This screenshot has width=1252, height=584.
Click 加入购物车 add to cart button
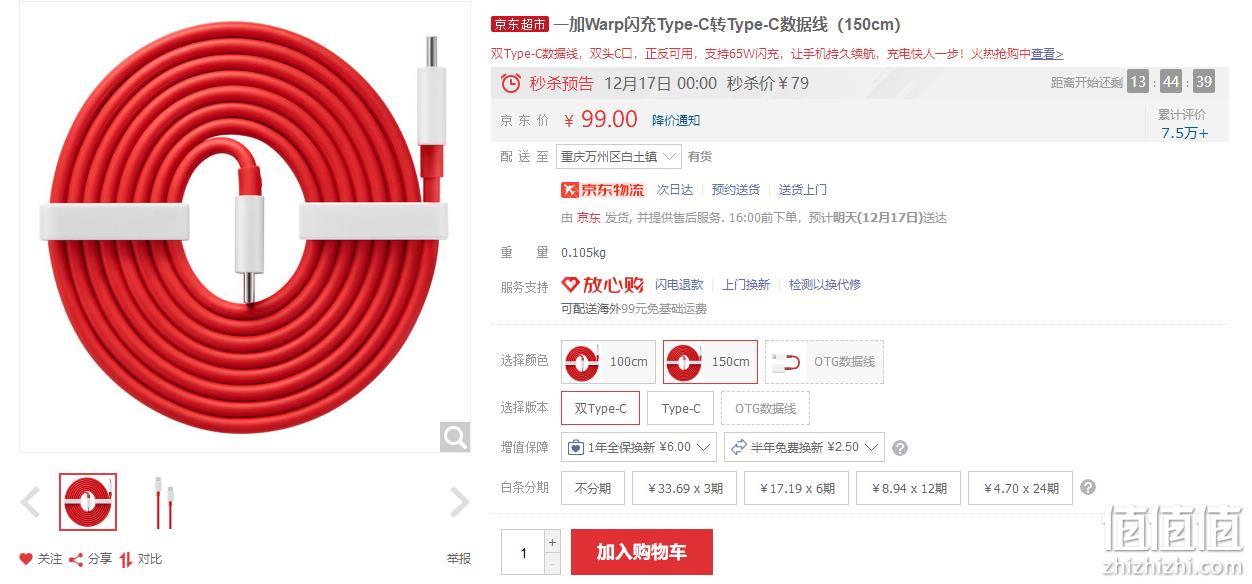642,552
